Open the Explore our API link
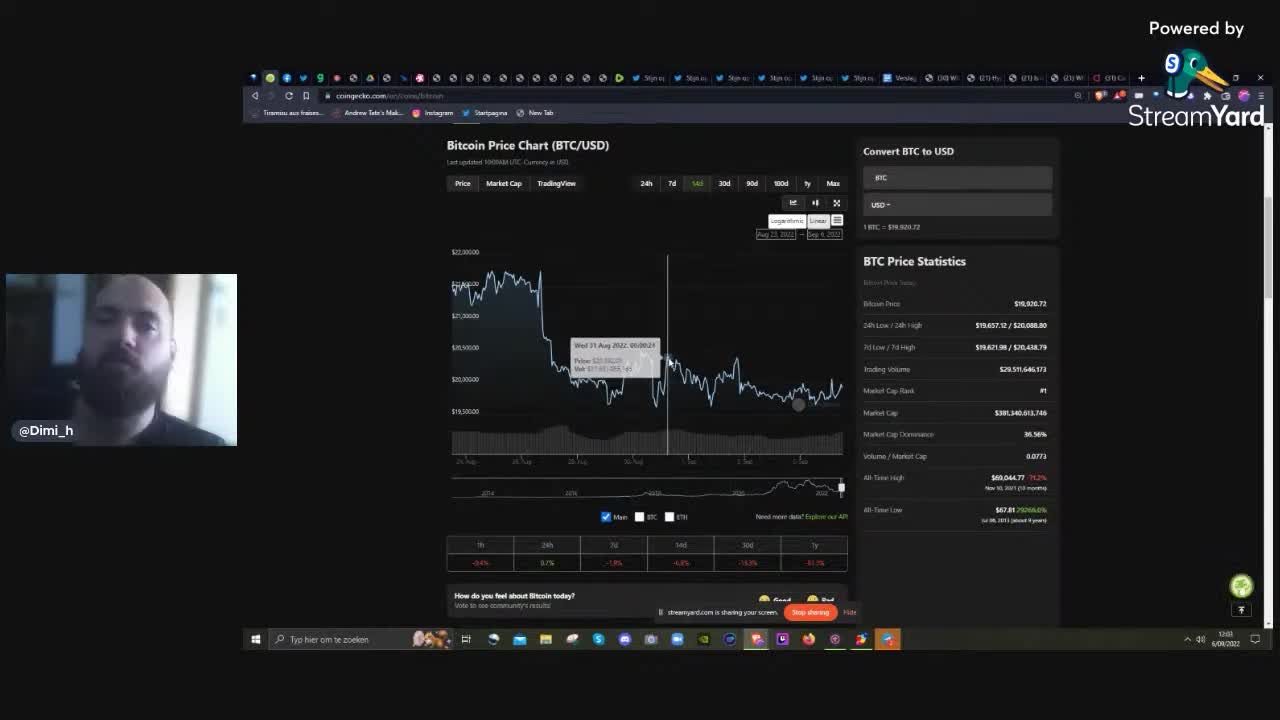Image resolution: width=1280 pixels, height=720 pixels. (x=826, y=517)
